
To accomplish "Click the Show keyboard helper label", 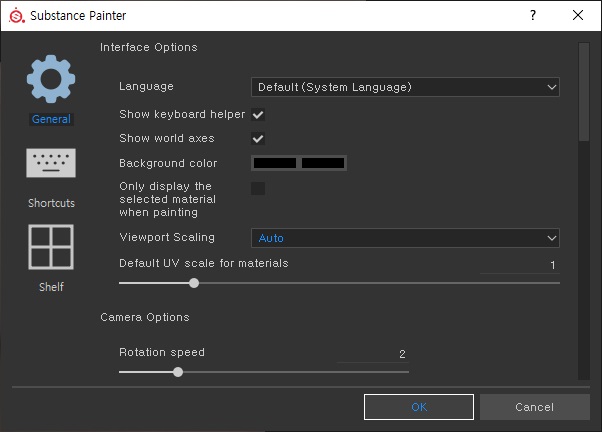I will (182, 114).
